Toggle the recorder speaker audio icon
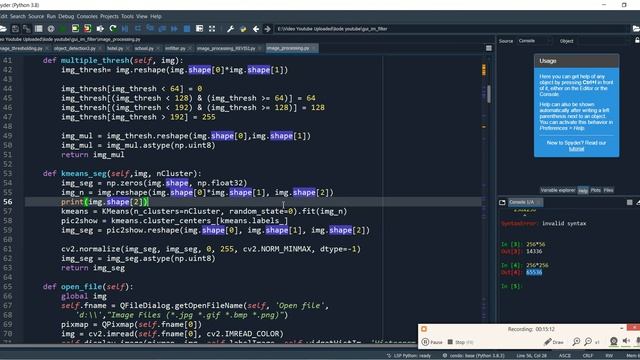 [x=627, y=341]
